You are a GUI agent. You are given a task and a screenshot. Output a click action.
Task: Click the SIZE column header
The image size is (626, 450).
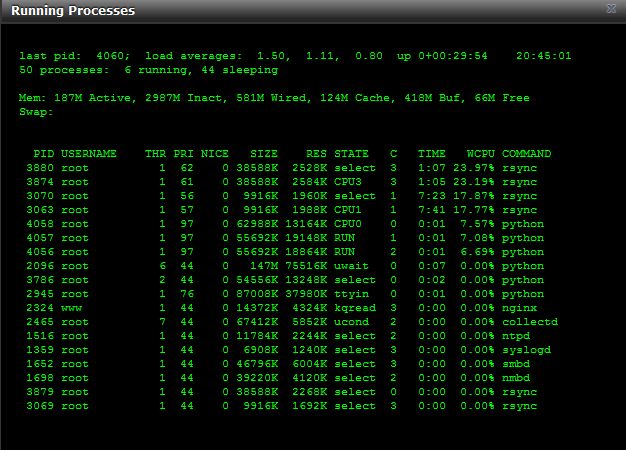pos(263,154)
